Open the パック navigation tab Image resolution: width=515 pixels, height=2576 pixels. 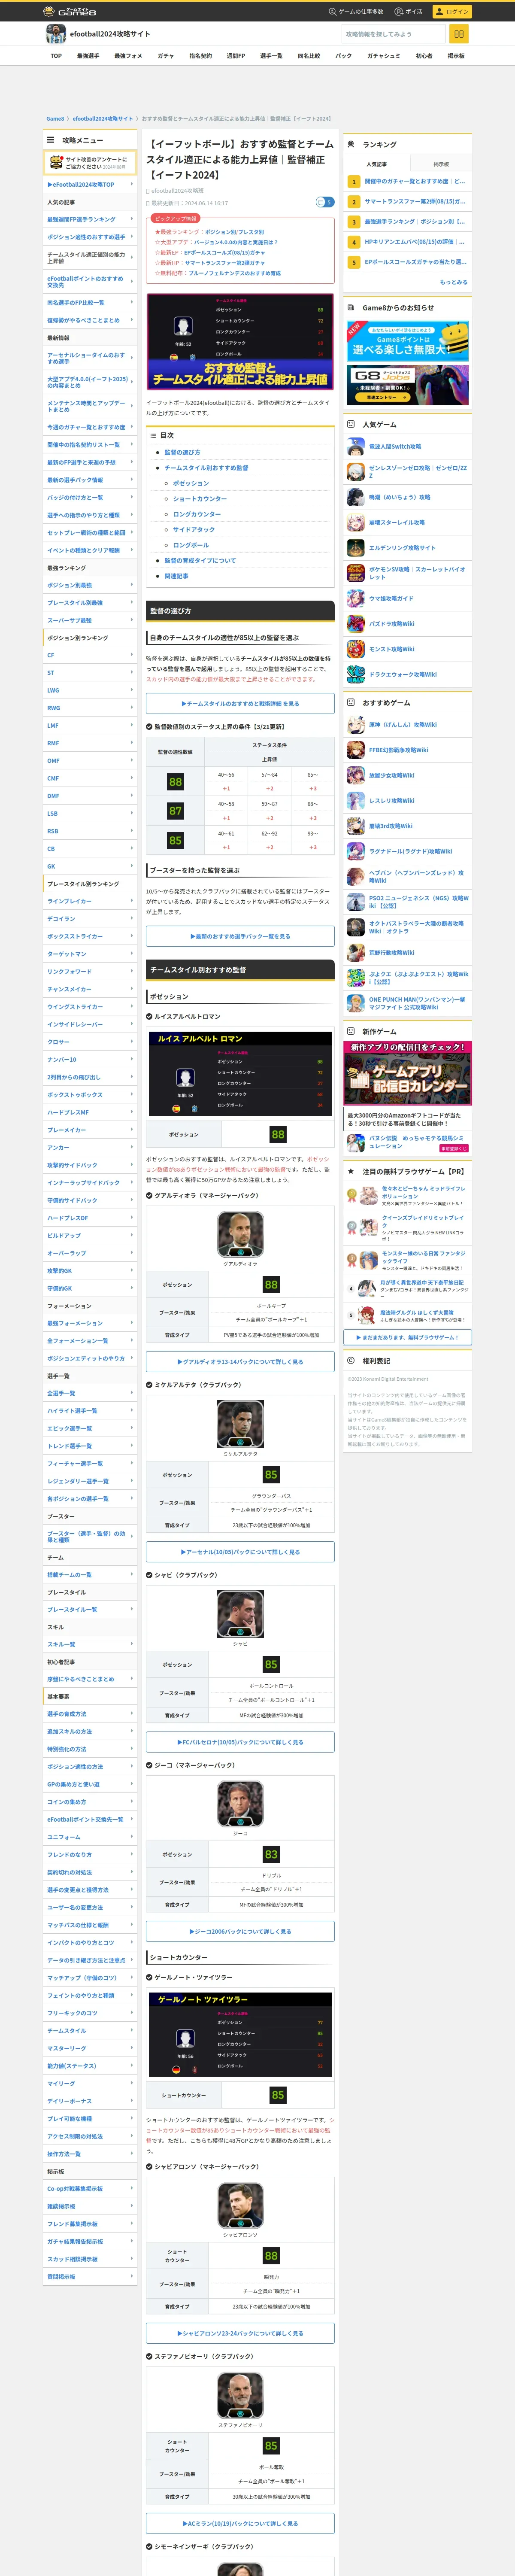pyautogui.click(x=344, y=56)
